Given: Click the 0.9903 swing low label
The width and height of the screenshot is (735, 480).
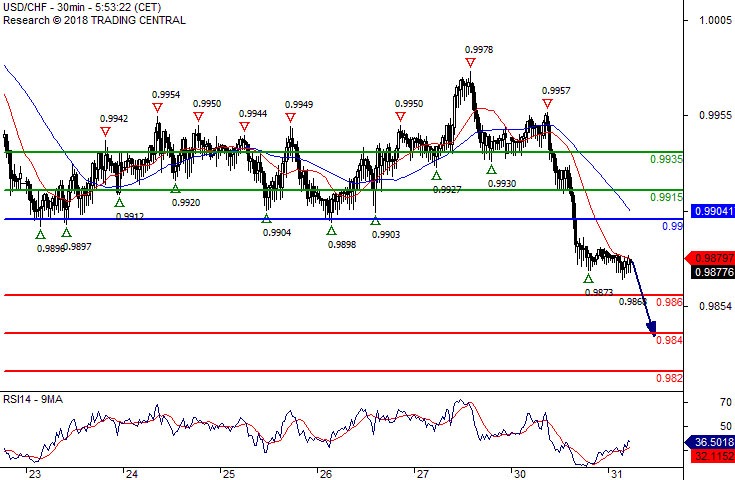Looking at the screenshot, I should click(x=386, y=234).
